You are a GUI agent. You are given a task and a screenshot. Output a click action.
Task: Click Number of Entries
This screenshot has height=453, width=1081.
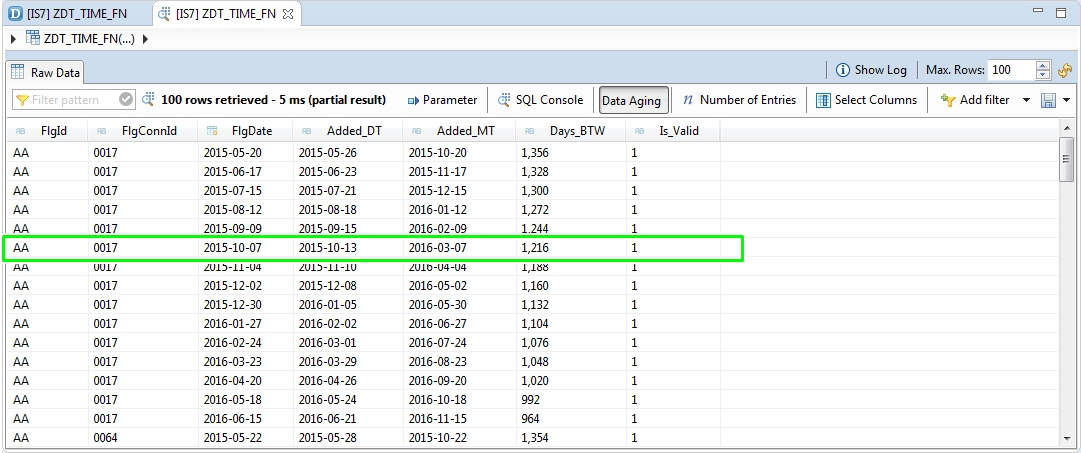tap(739, 100)
